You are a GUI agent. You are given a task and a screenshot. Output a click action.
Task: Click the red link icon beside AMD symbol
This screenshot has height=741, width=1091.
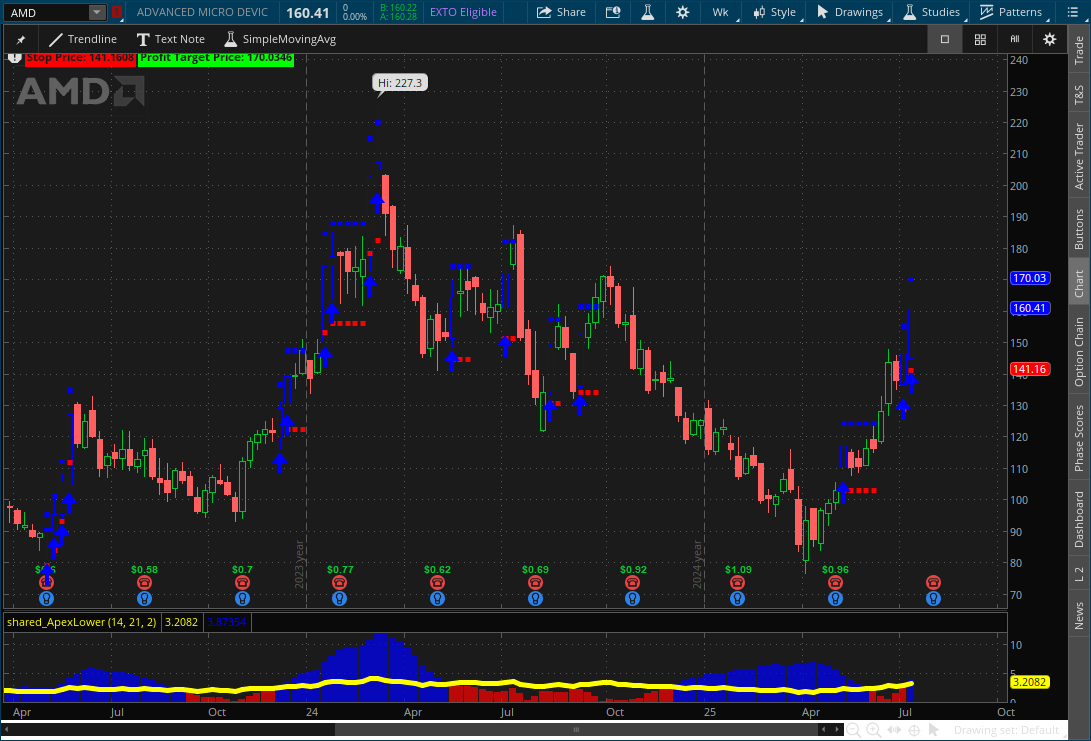point(117,12)
